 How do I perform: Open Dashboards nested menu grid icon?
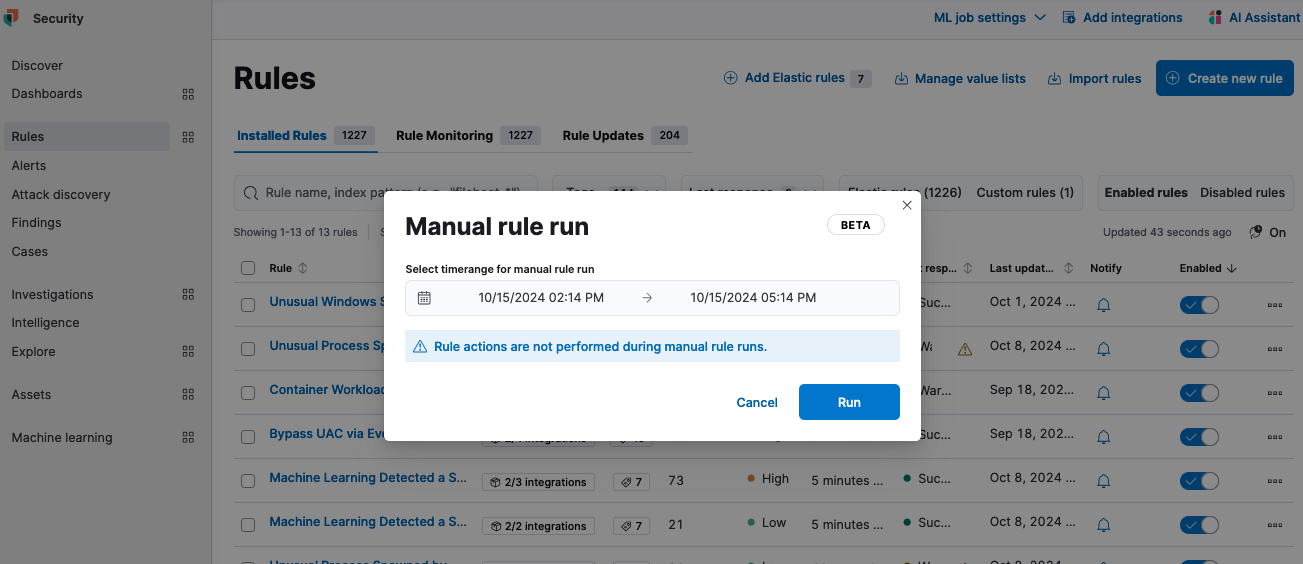pos(188,94)
